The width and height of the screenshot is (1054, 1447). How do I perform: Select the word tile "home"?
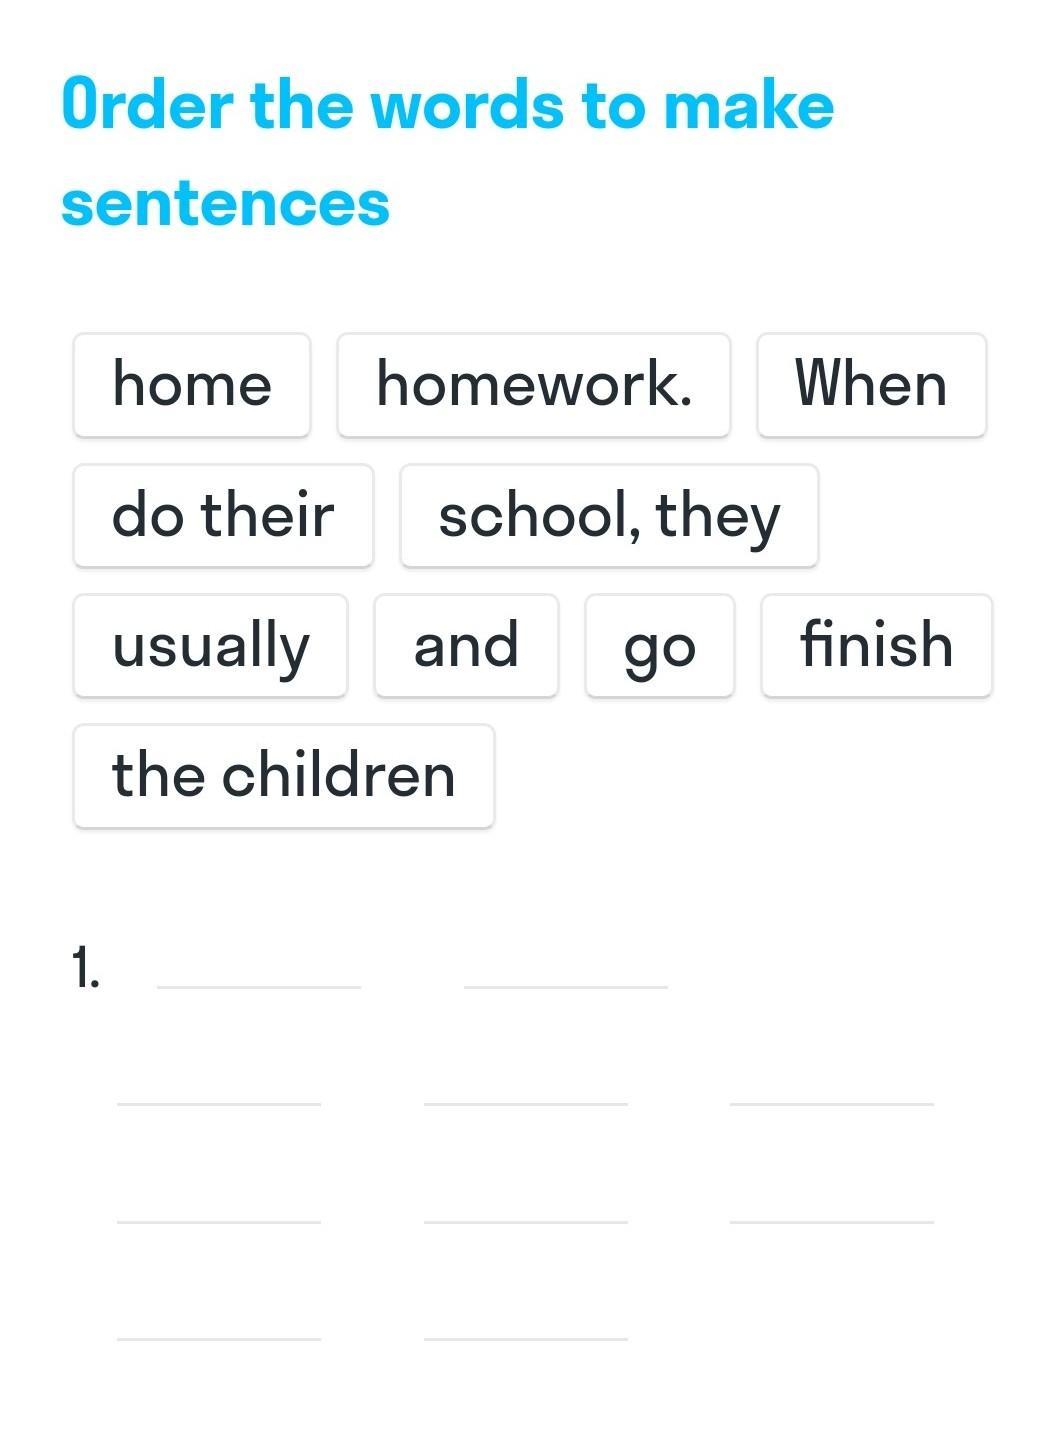click(x=191, y=385)
